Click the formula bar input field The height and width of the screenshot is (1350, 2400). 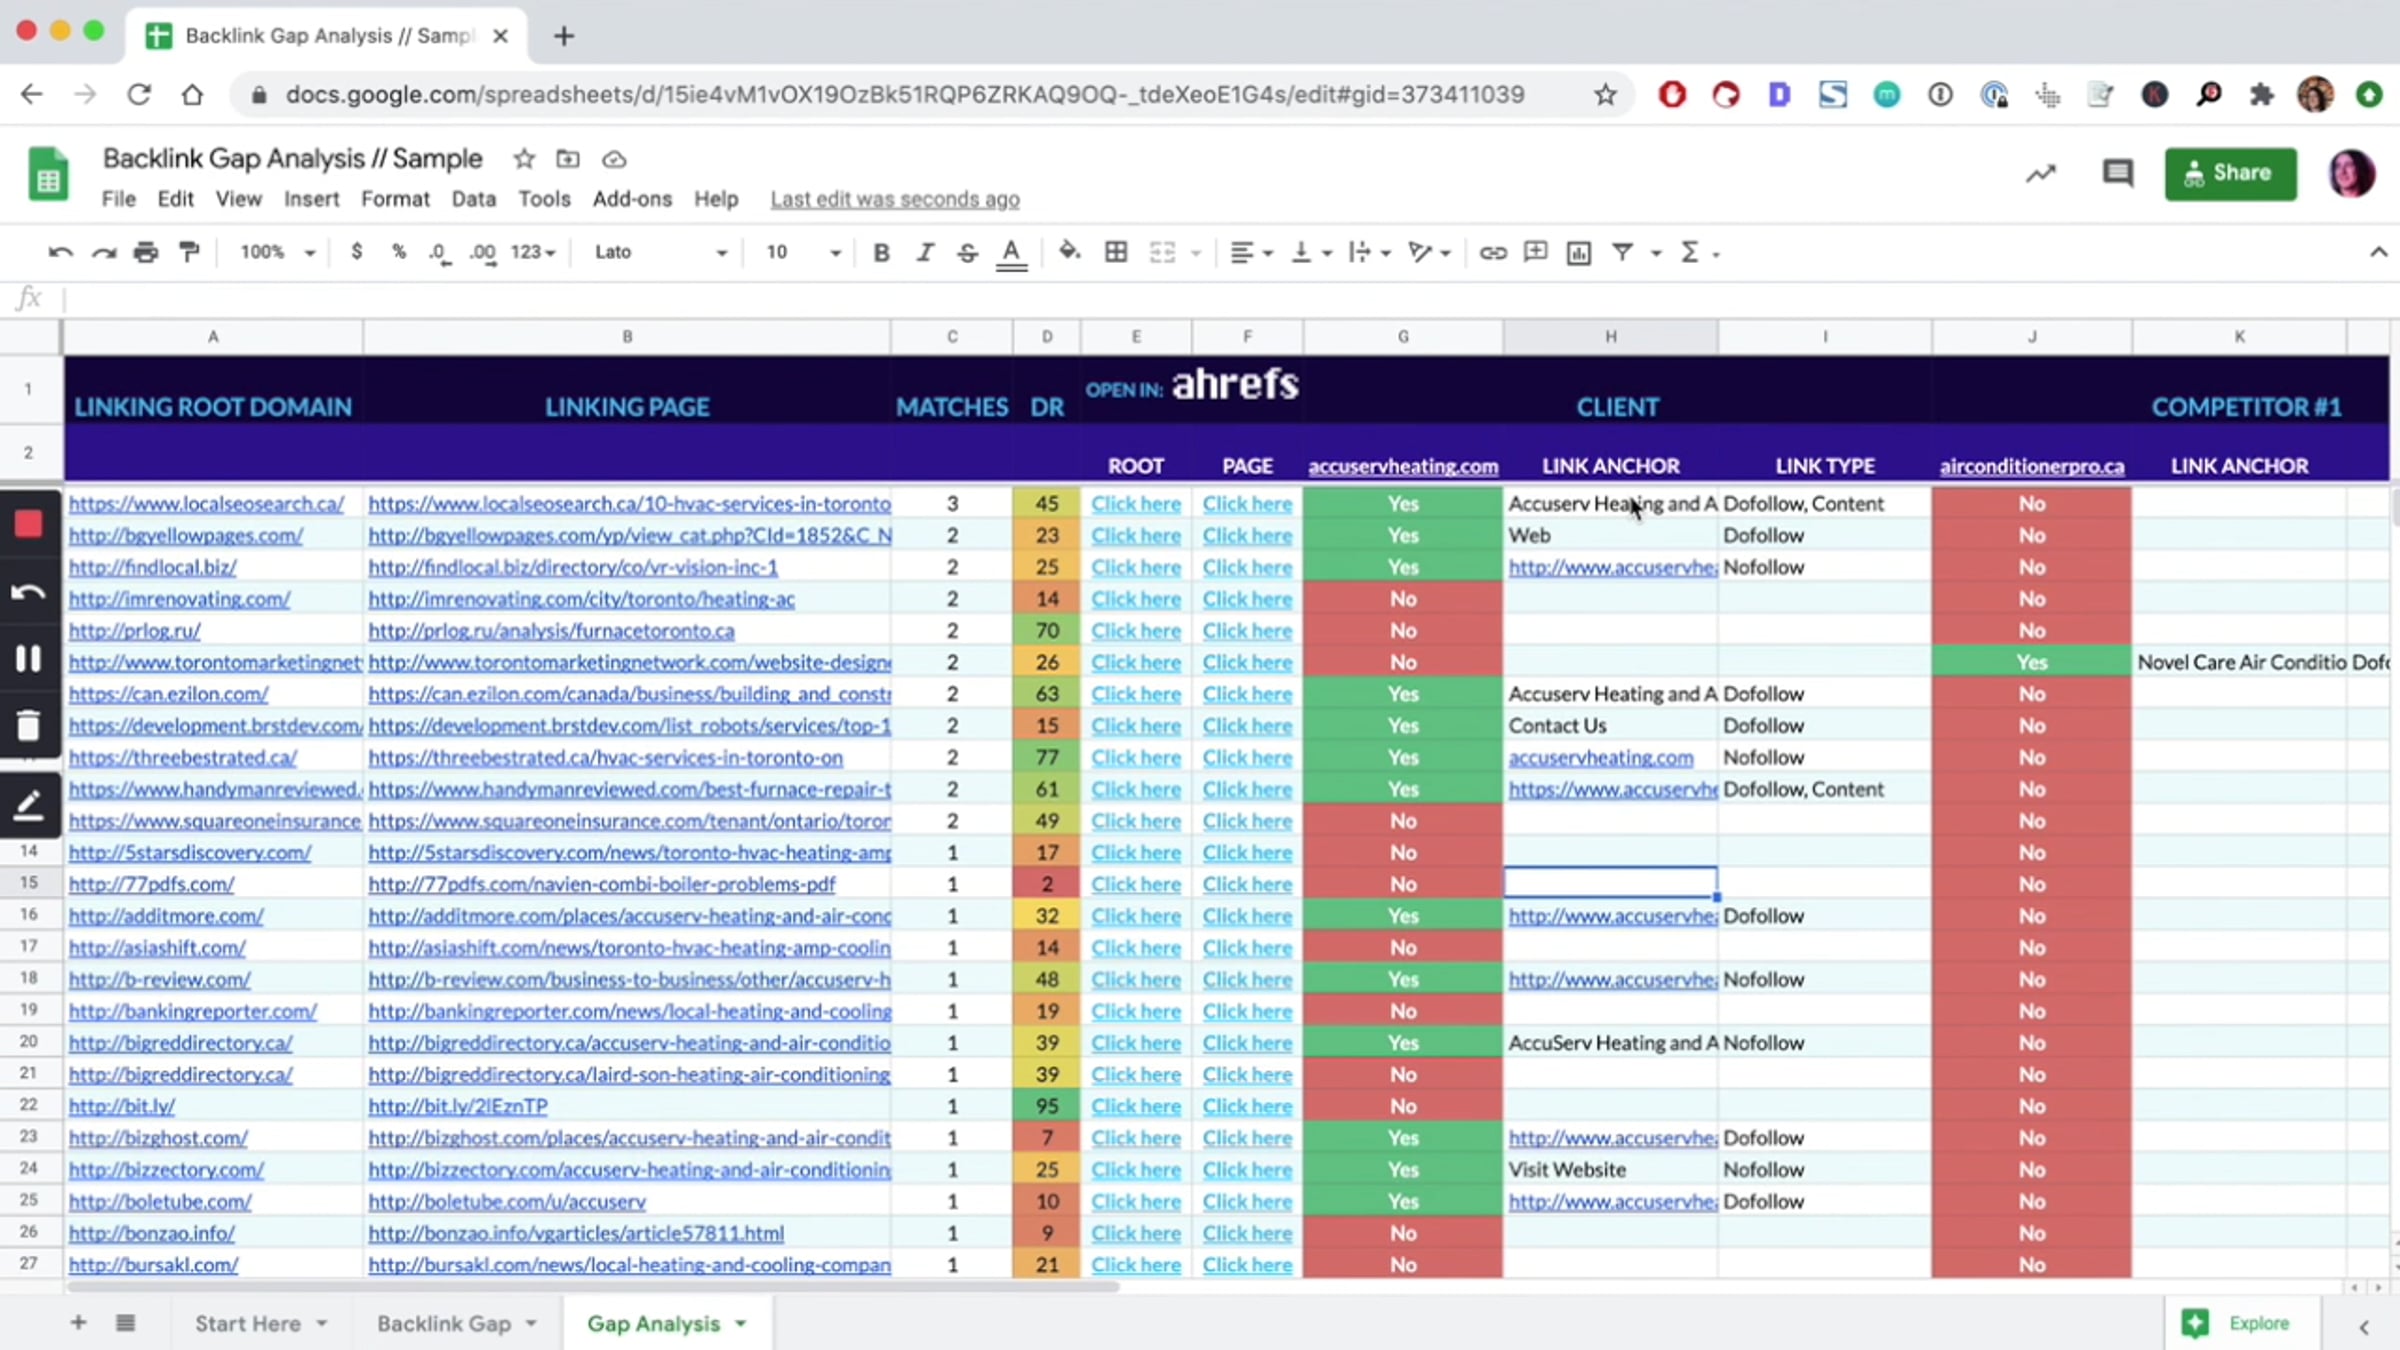pos(1200,298)
